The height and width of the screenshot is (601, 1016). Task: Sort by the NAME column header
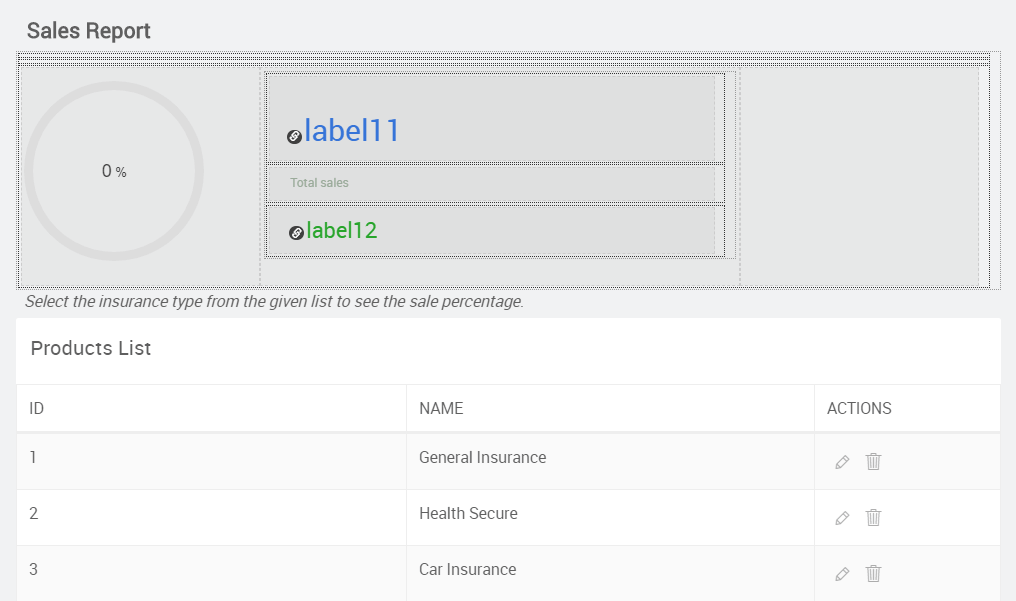pyautogui.click(x=441, y=409)
